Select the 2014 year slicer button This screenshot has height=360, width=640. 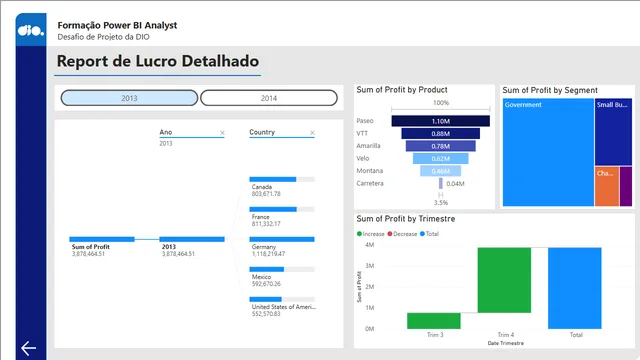click(x=269, y=98)
